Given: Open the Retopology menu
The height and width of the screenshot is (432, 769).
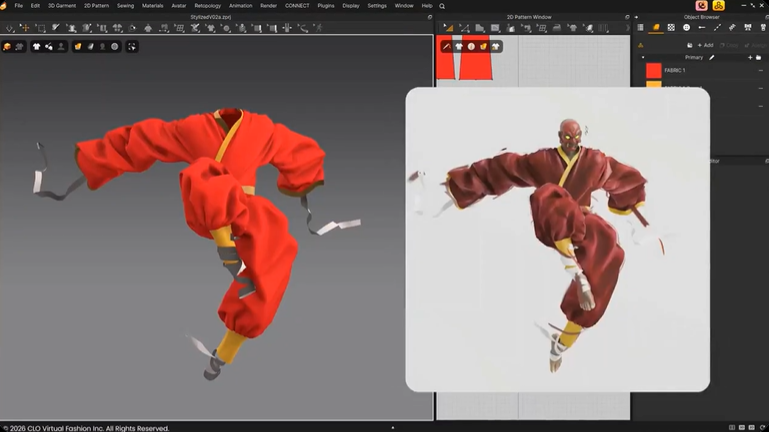Looking at the screenshot, I should click(207, 6).
